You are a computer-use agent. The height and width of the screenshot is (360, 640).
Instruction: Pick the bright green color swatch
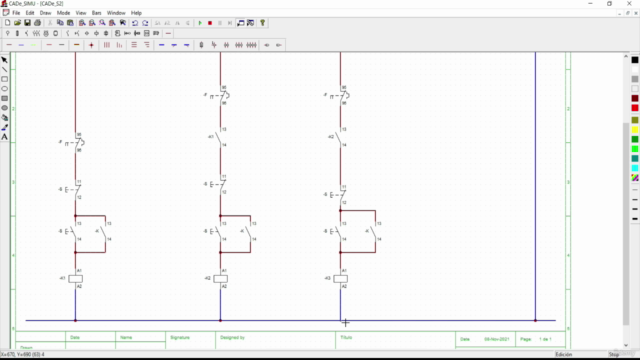click(635, 149)
